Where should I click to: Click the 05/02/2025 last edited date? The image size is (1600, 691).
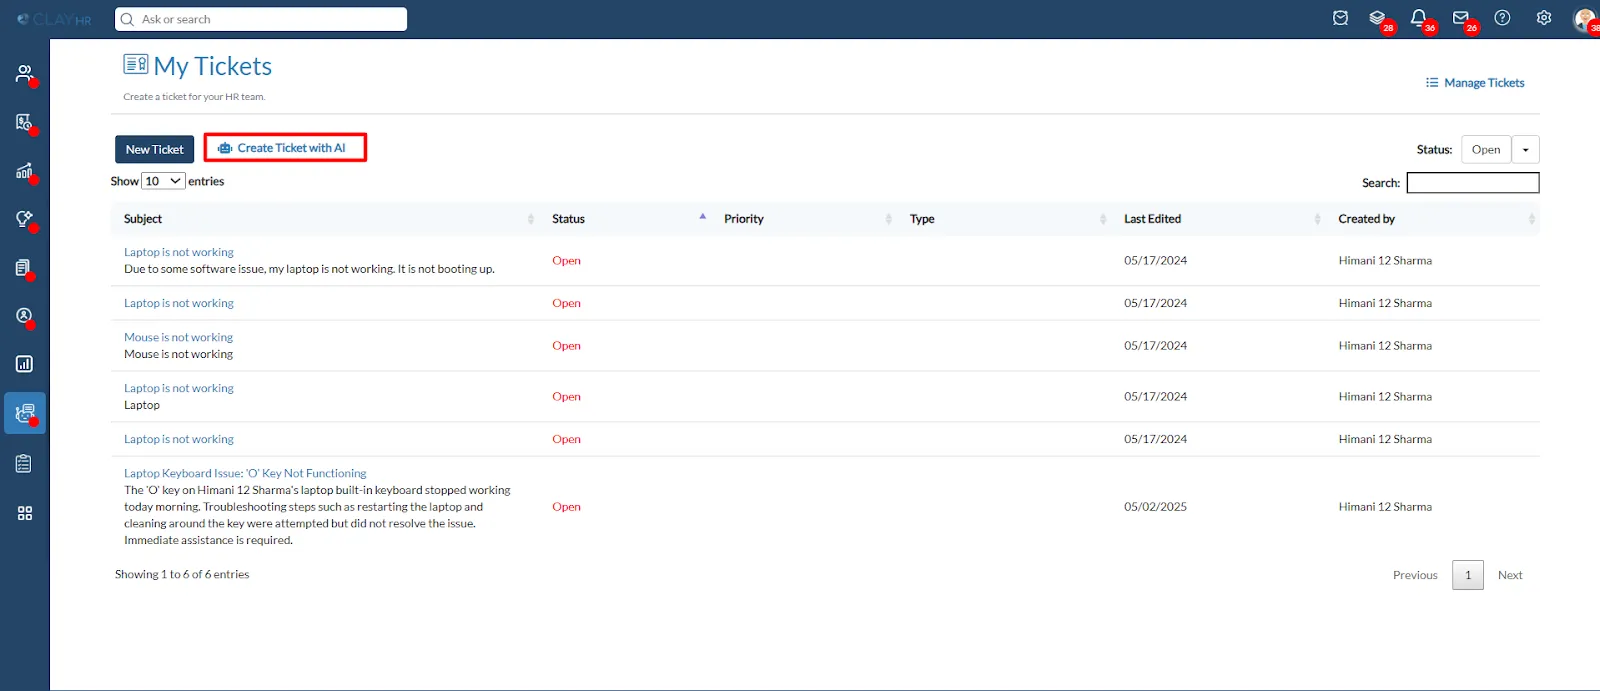pyautogui.click(x=1155, y=507)
